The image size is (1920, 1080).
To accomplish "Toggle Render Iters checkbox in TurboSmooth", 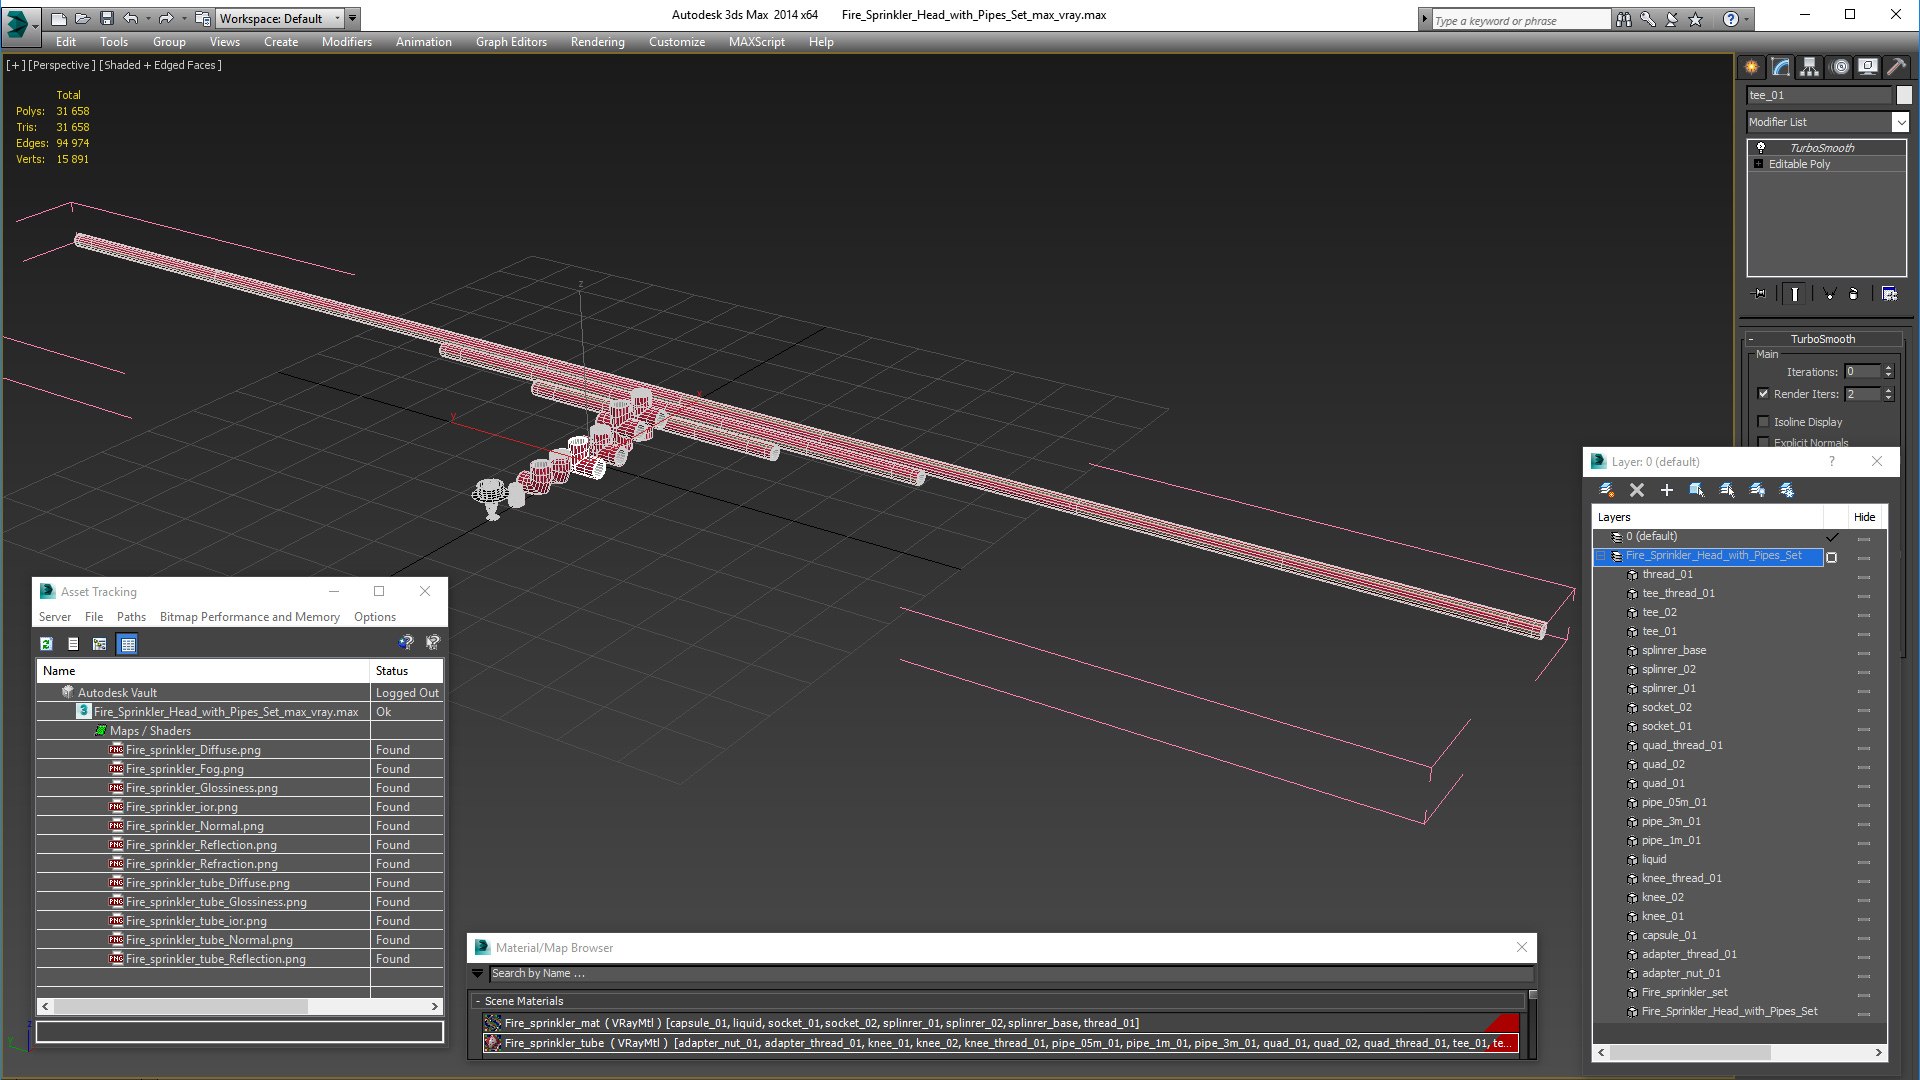I will (x=1763, y=393).
